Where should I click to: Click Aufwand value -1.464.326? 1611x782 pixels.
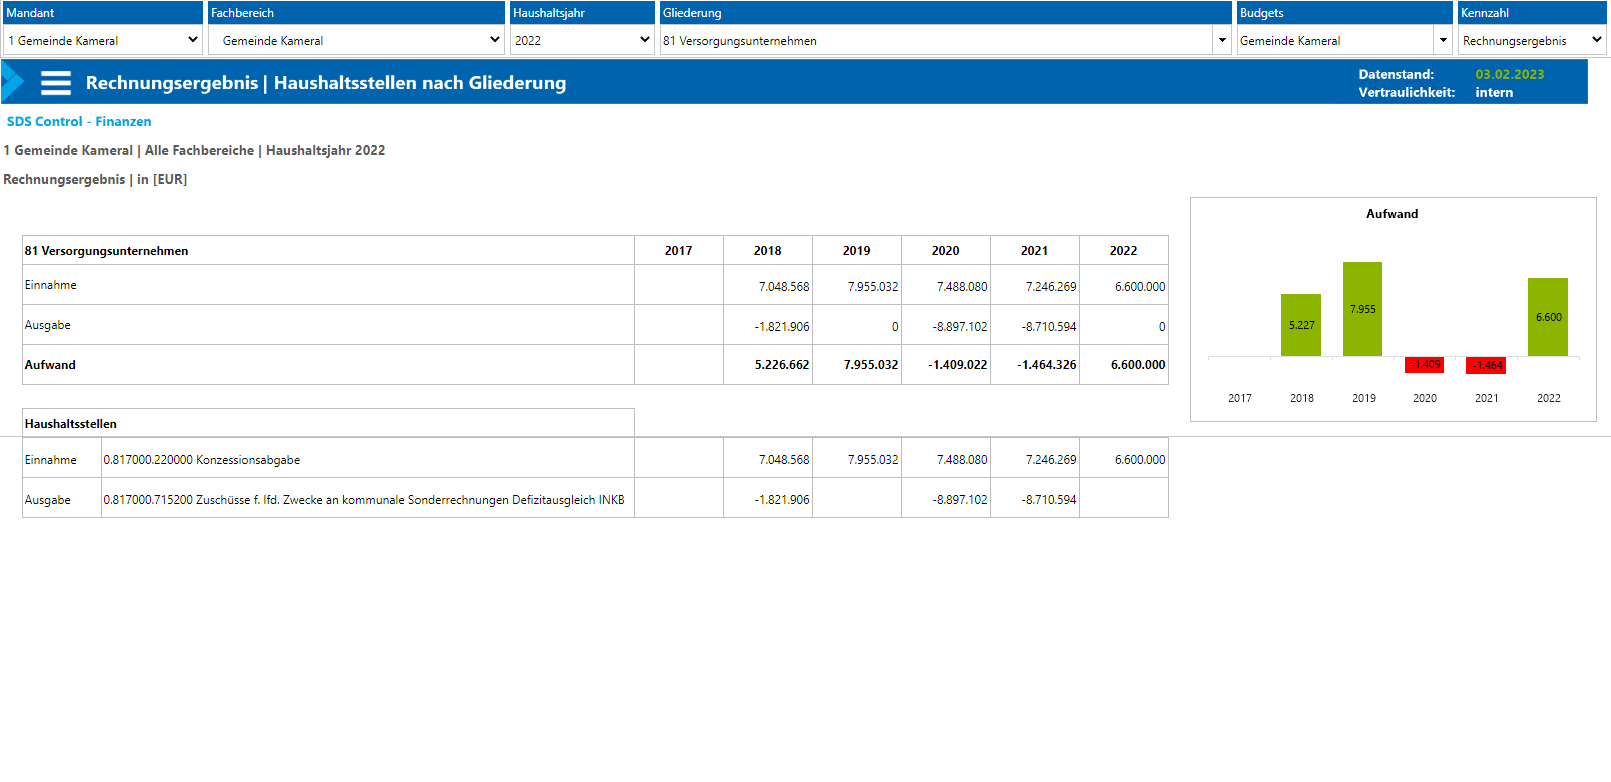(1047, 365)
